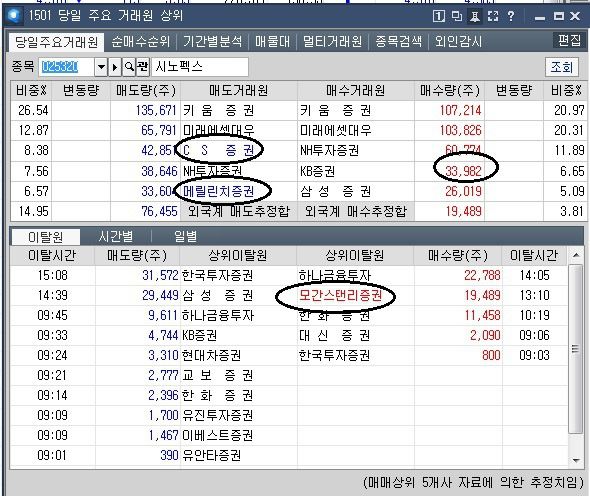Open the stock code dropdown arrow
Image resolution: width=590 pixels, height=496 pixels.
(101, 67)
